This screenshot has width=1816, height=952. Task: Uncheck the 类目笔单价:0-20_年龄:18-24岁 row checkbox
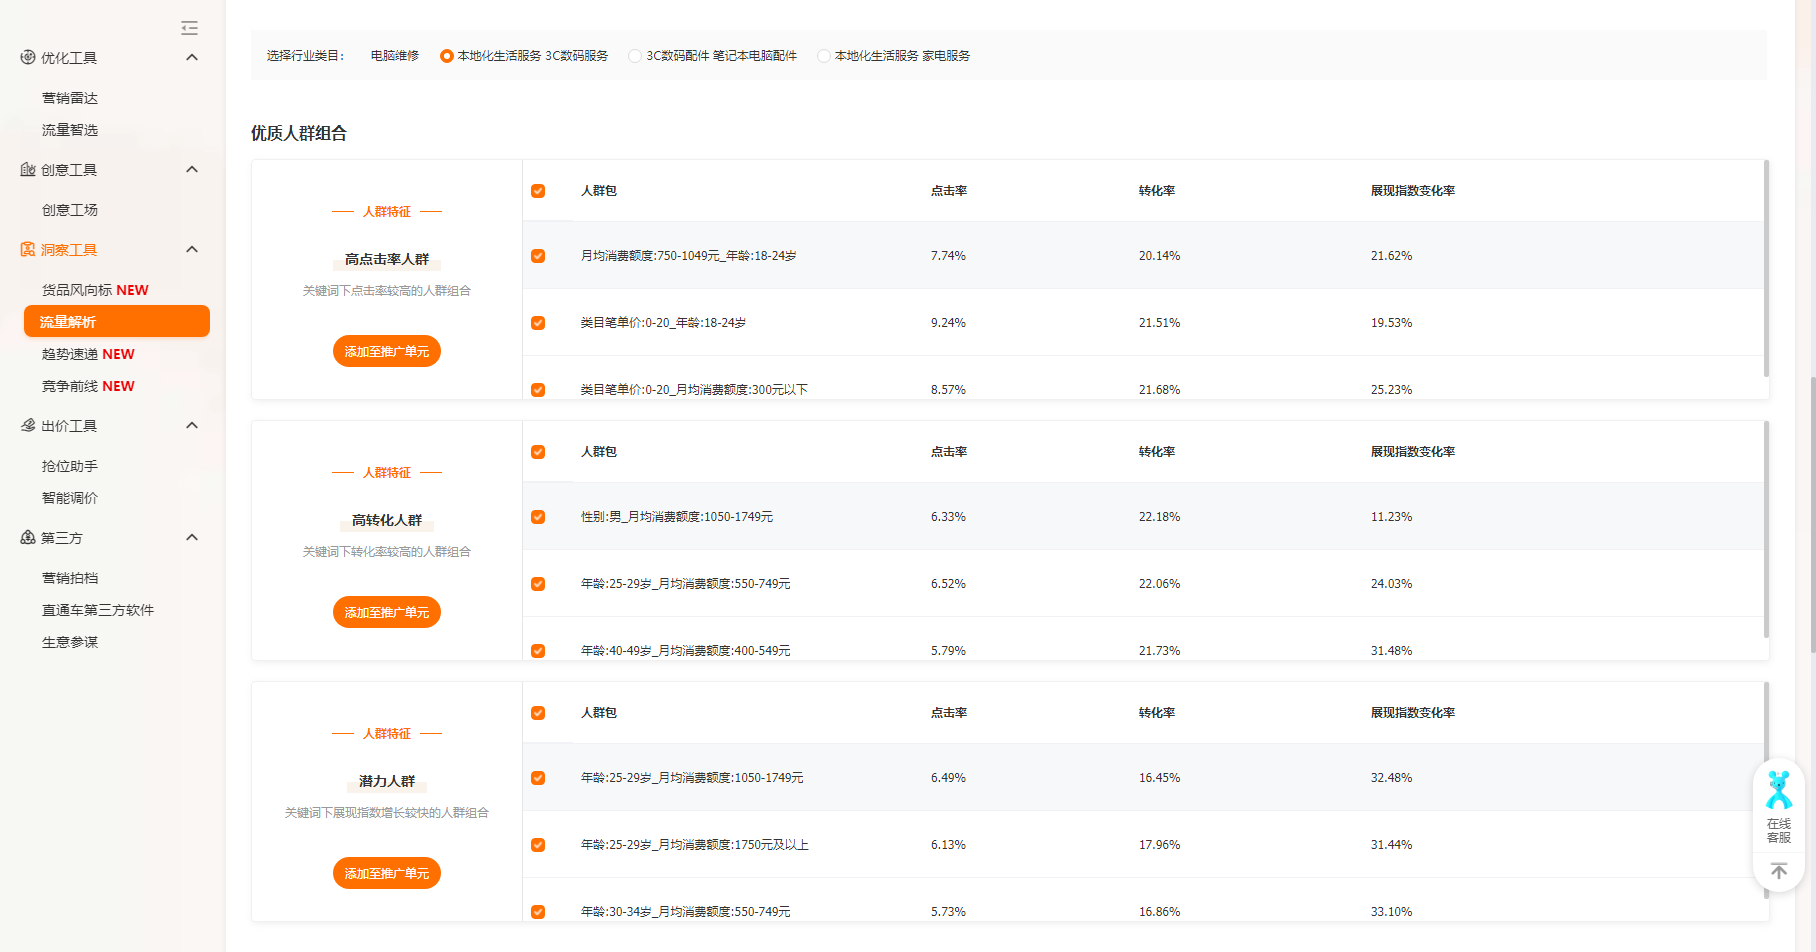point(538,323)
